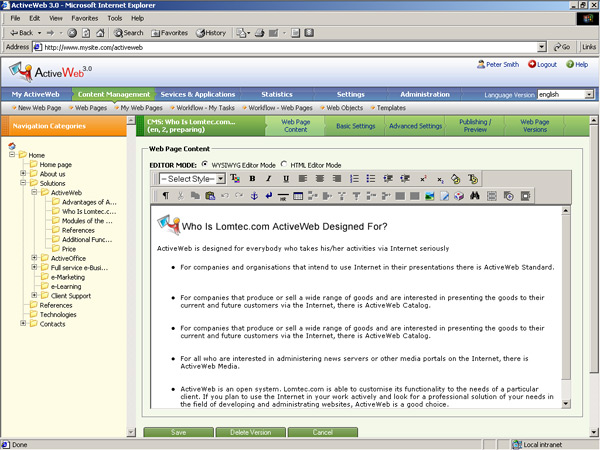This screenshot has width=600, height=450.
Task: Open the browser Tools menu
Action: point(114,18)
